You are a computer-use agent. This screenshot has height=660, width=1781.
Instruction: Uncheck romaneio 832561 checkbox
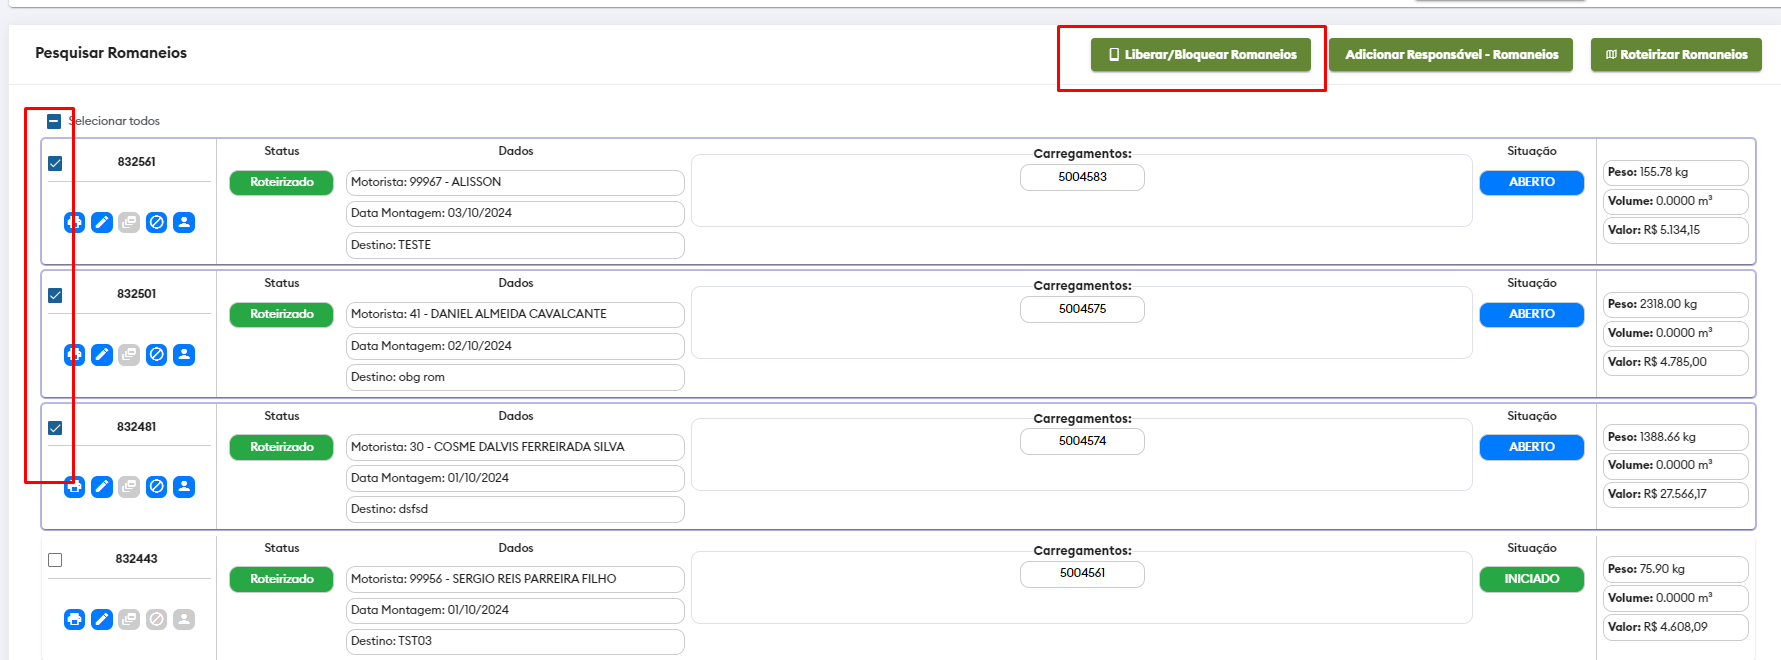tap(55, 163)
